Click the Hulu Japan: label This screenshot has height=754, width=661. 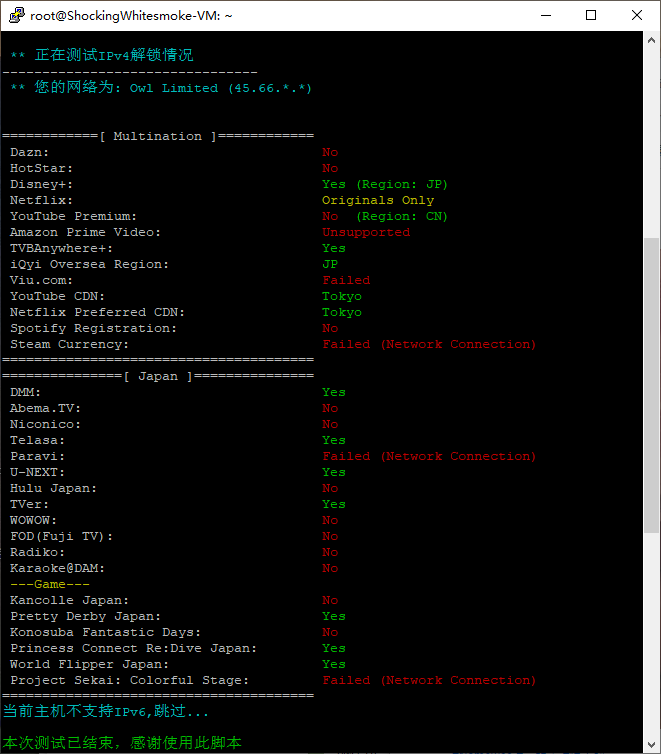click(x=53, y=488)
